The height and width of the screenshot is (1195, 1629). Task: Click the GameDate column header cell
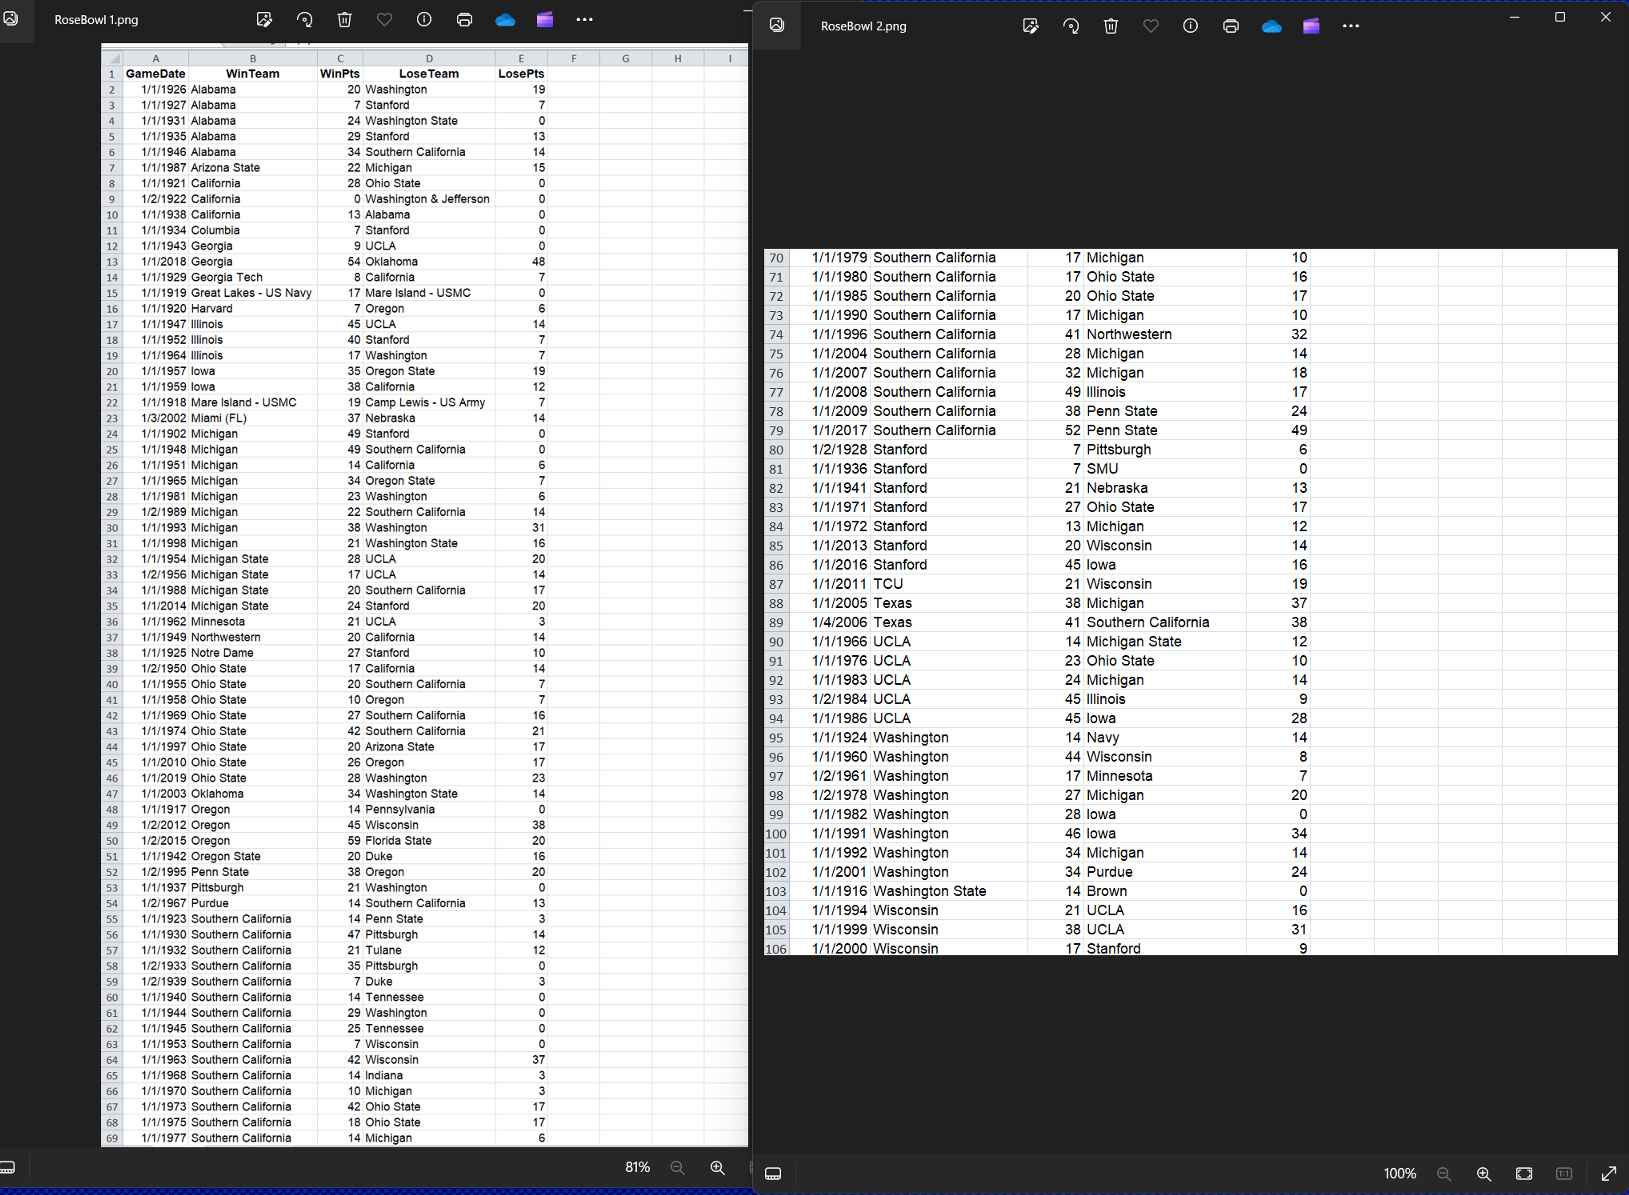click(155, 74)
